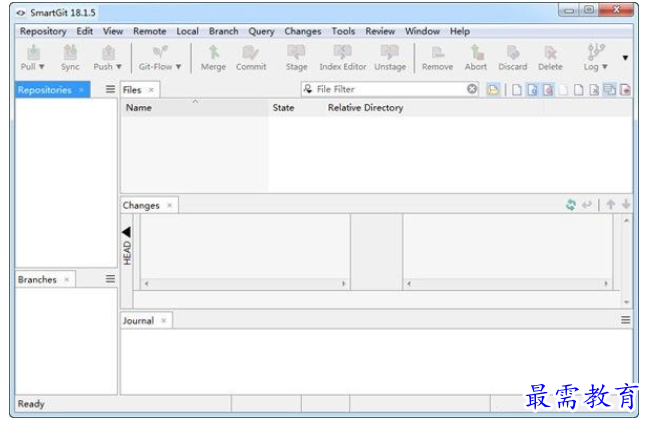This screenshot has width=647, height=428.
Task: Click the Commit toolbar icon
Action: click(250, 52)
